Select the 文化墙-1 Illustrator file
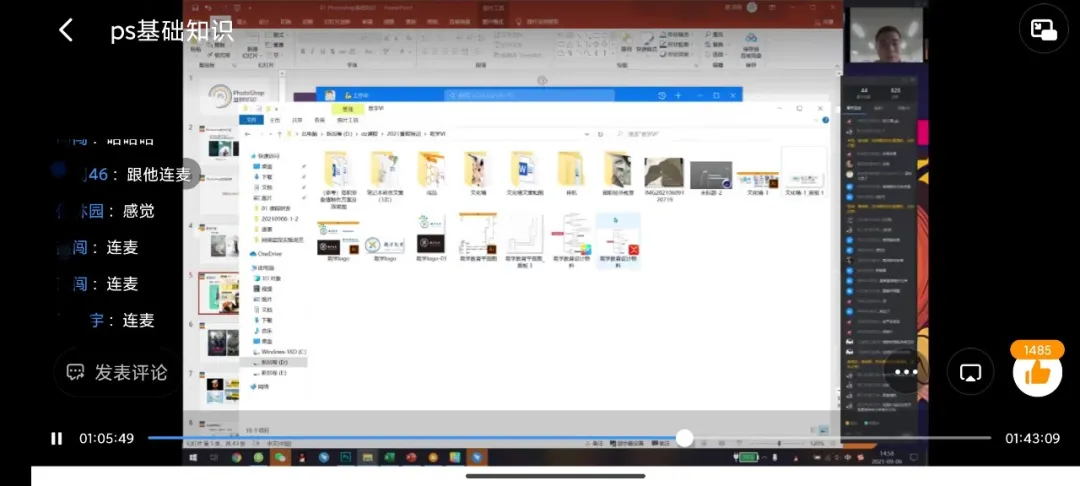The height and width of the screenshot is (486, 1080). click(758, 183)
